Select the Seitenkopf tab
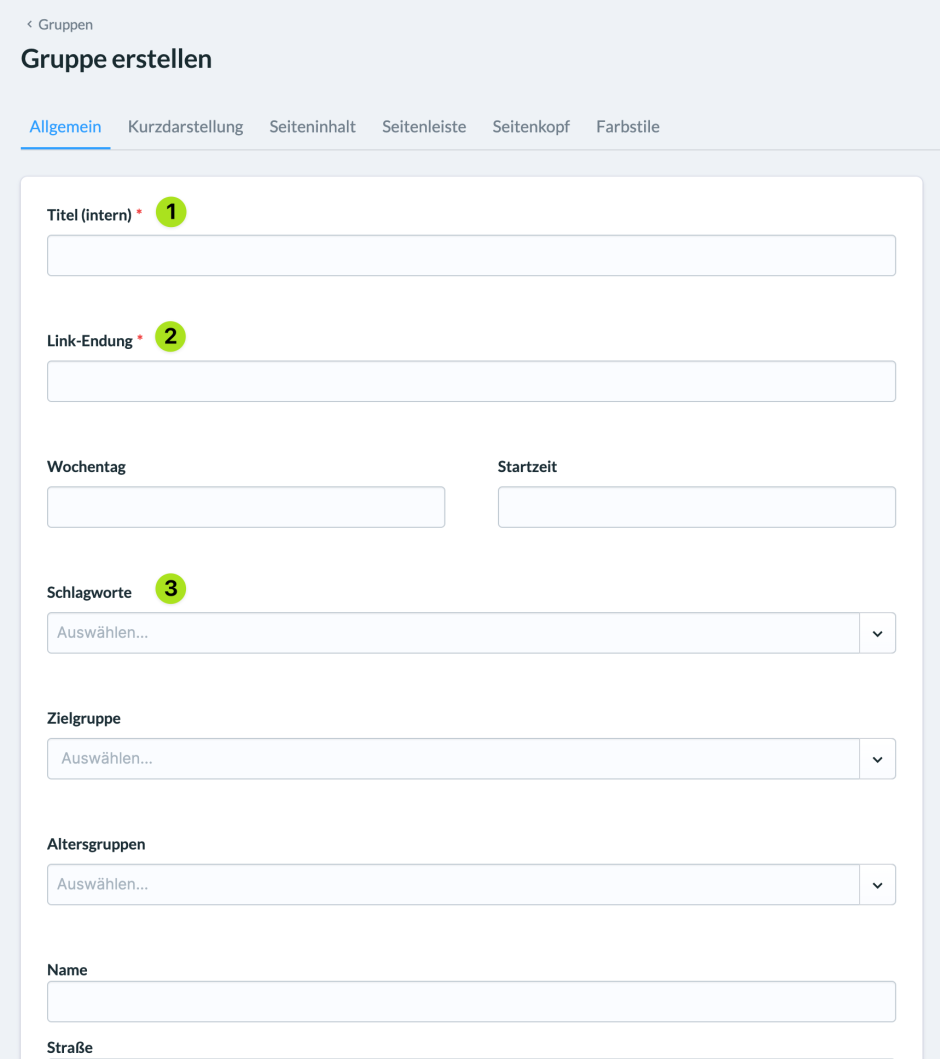The image size is (940, 1059). click(x=531, y=126)
